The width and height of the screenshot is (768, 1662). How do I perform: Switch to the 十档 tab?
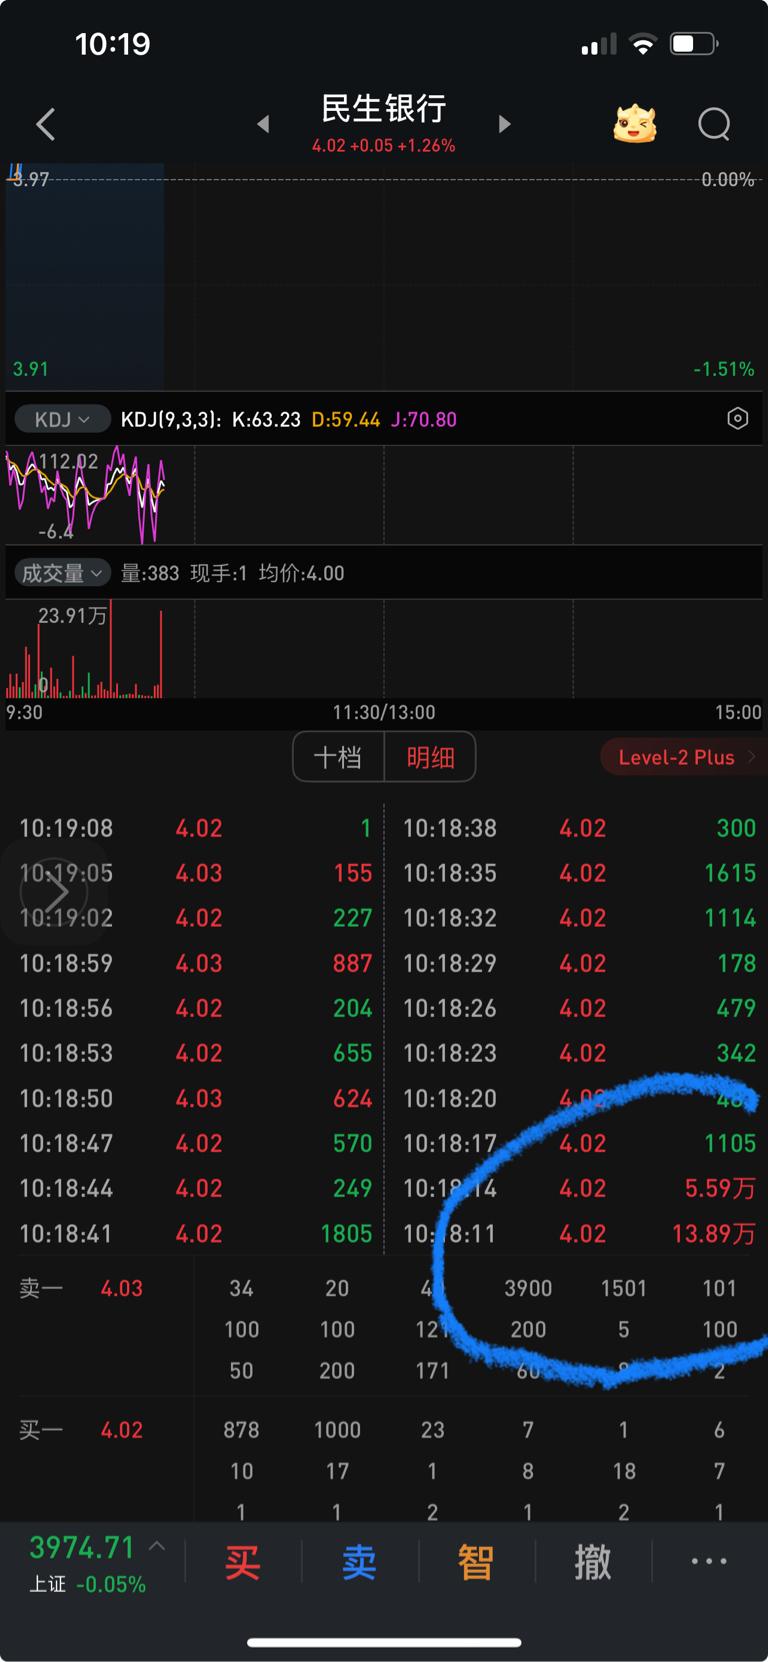pyautogui.click(x=338, y=757)
